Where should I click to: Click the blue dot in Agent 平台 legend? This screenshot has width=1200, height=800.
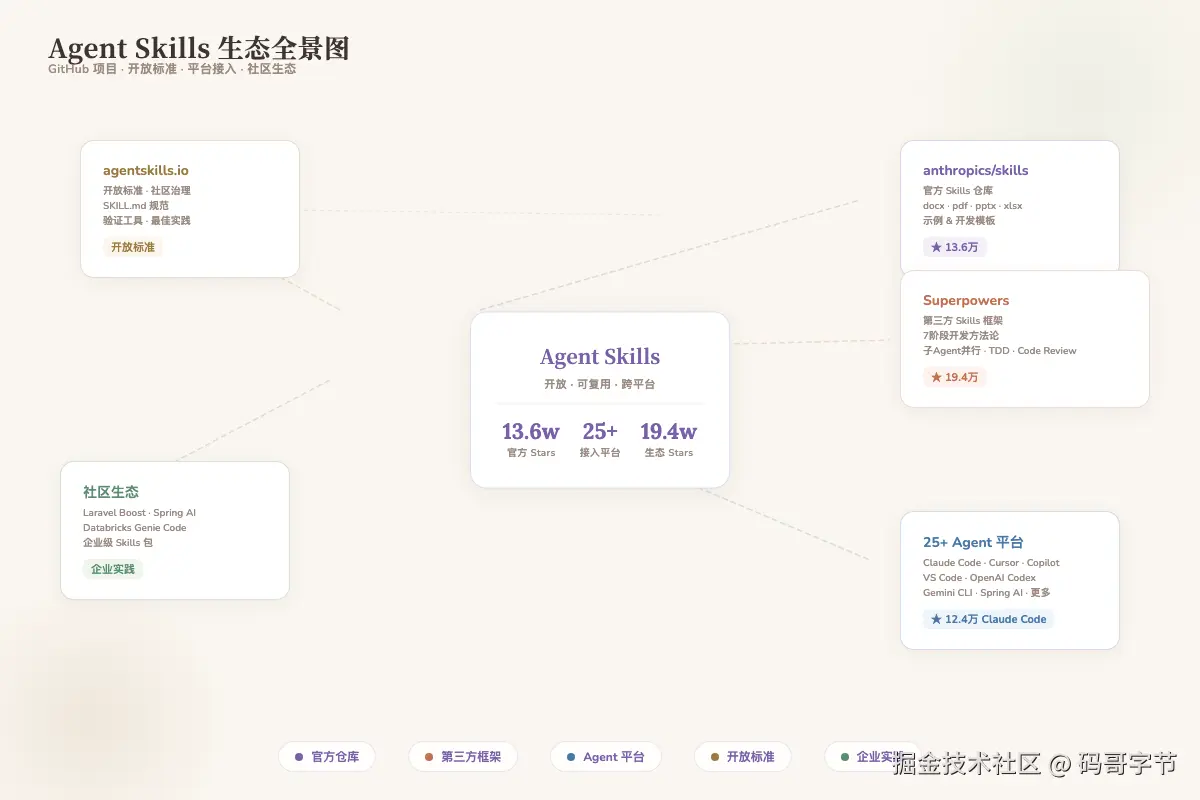pyautogui.click(x=571, y=757)
